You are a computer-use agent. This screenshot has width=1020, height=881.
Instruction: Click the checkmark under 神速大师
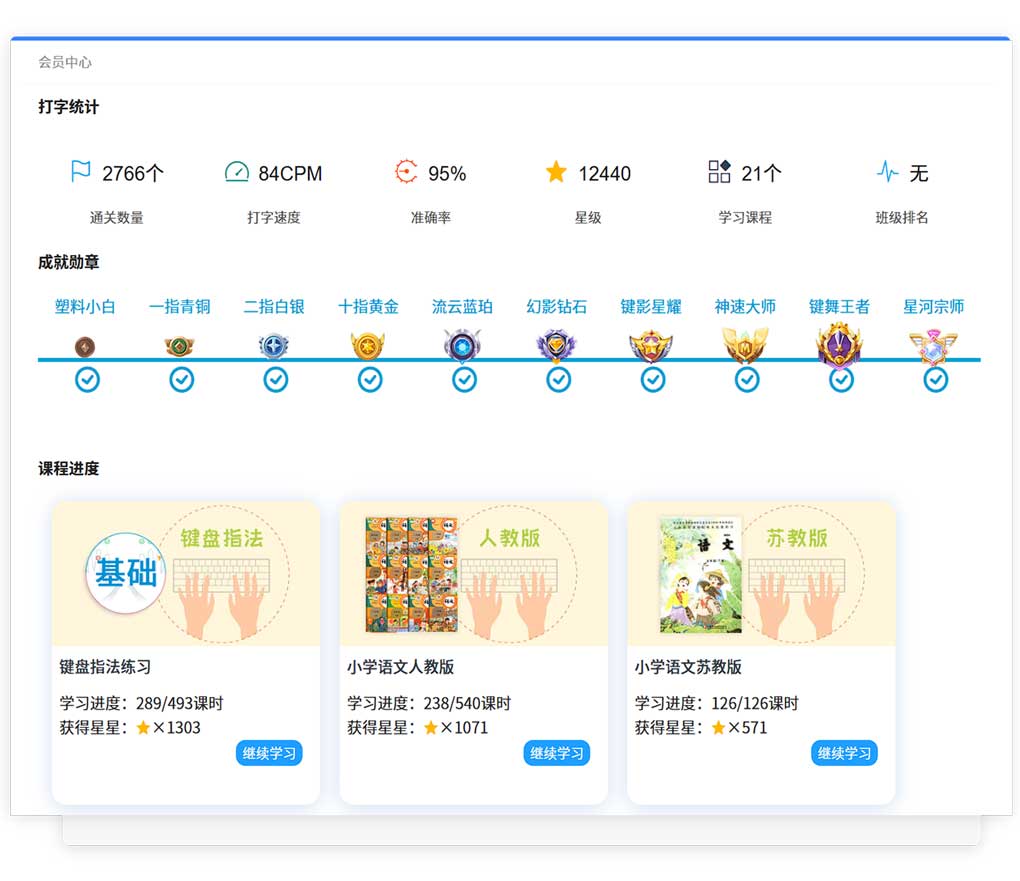point(747,380)
